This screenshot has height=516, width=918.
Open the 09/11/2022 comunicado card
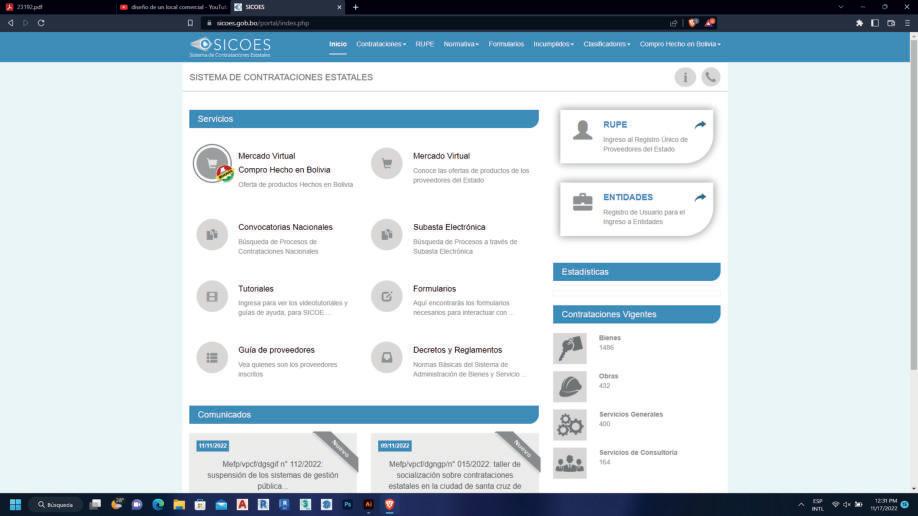(x=455, y=463)
